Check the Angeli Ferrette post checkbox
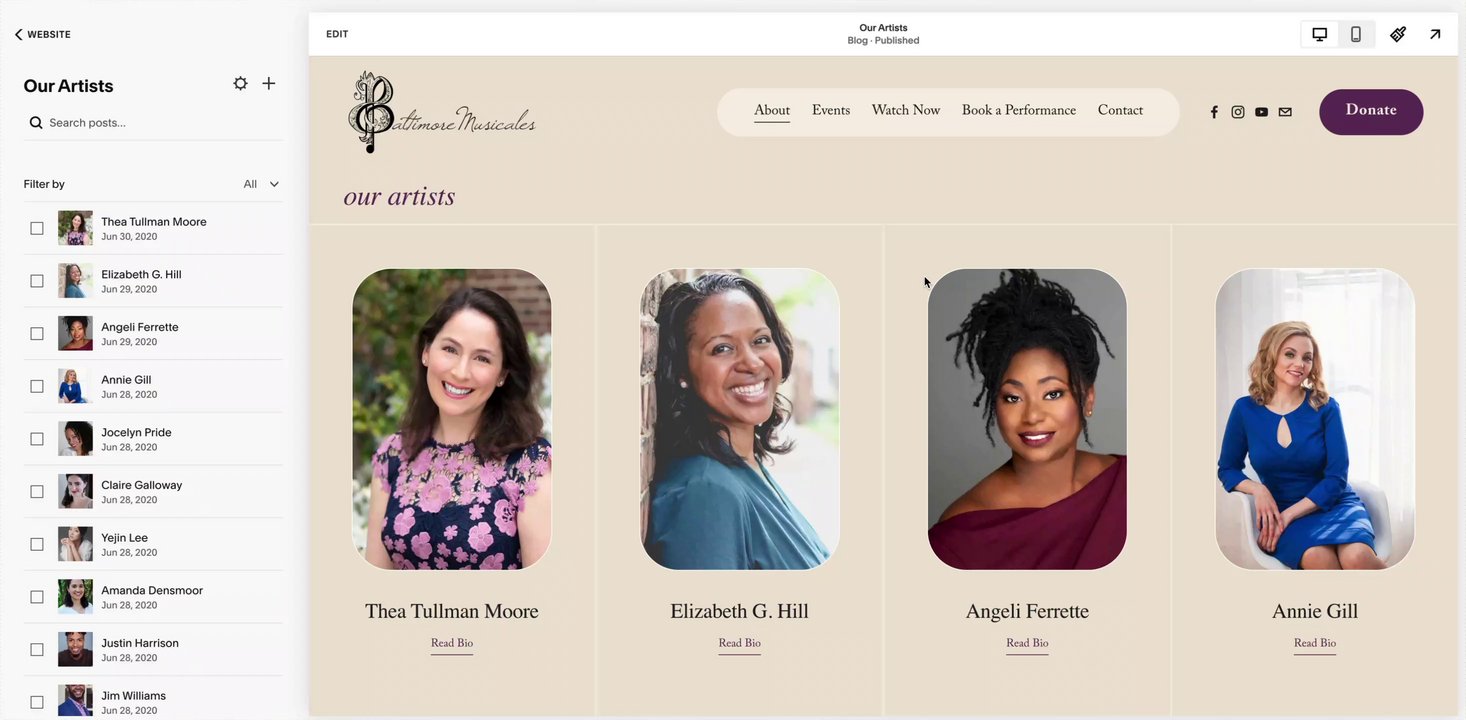This screenshot has width=1466, height=720. (37, 333)
